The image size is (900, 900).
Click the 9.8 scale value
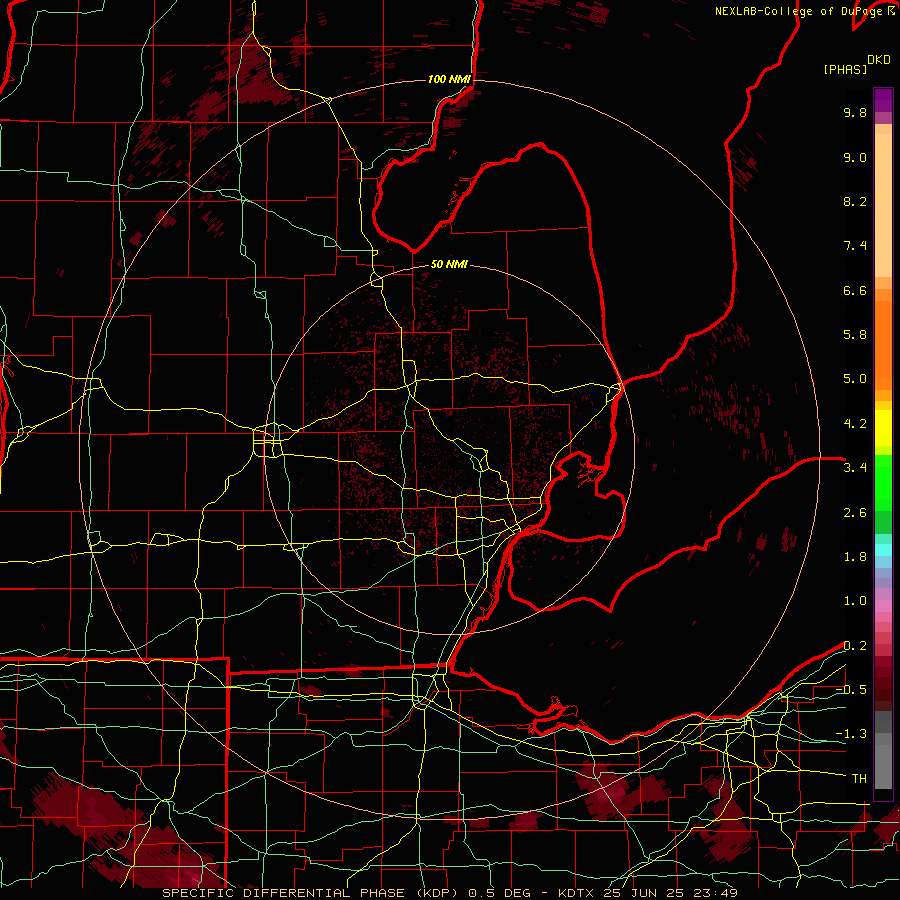[x=855, y=112]
